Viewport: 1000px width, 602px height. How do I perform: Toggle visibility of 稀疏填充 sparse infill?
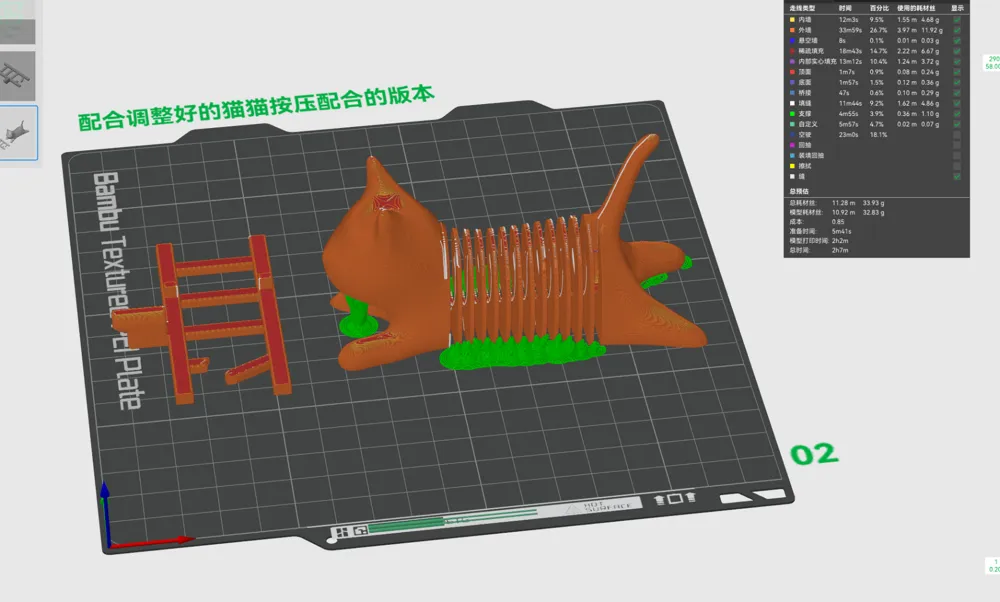tap(957, 51)
